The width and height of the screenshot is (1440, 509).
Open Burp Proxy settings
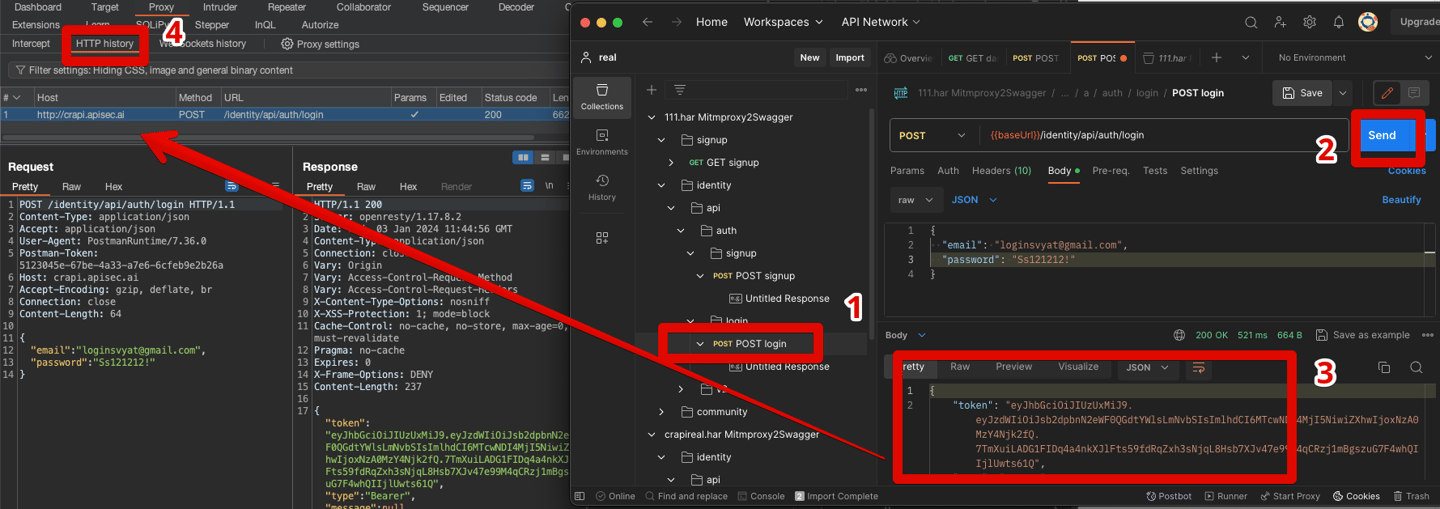(320, 44)
